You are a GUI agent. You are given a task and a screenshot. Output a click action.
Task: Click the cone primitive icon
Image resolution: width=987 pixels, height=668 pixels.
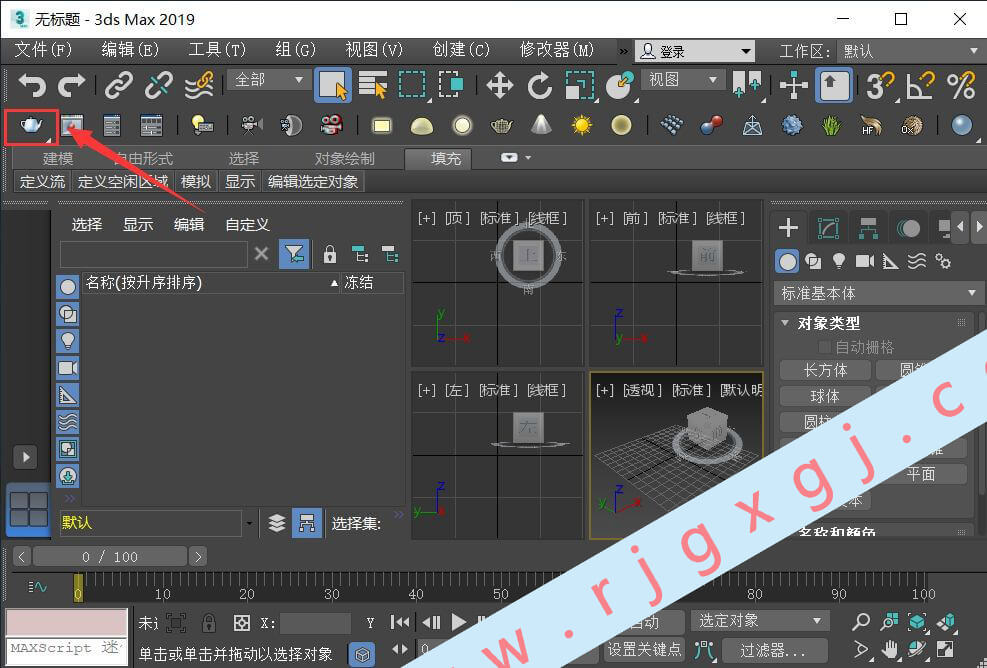[x=541, y=125]
